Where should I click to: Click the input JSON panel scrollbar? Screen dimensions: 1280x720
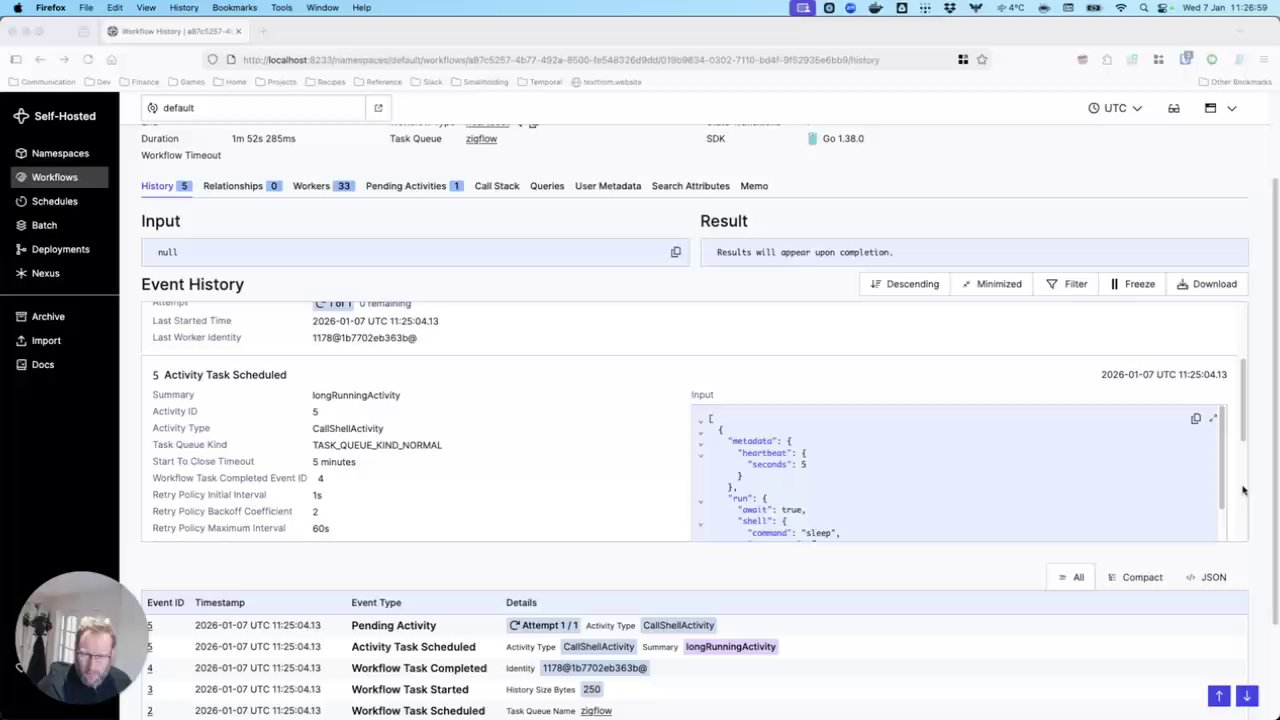point(1222,458)
